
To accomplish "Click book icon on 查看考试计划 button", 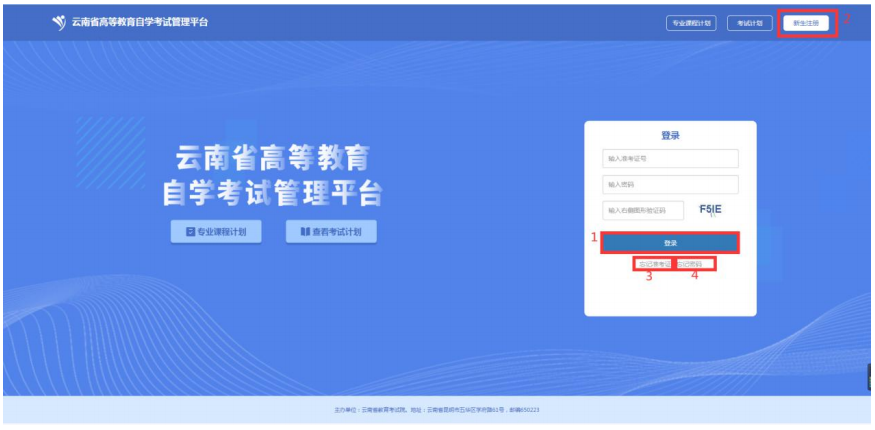I will pos(305,232).
